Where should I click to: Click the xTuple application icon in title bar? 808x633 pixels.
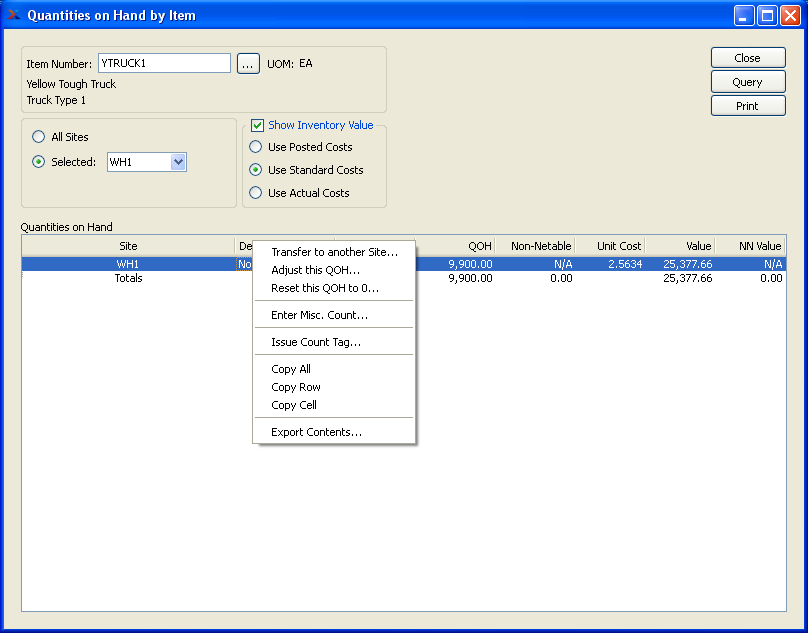tap(13, 15)
